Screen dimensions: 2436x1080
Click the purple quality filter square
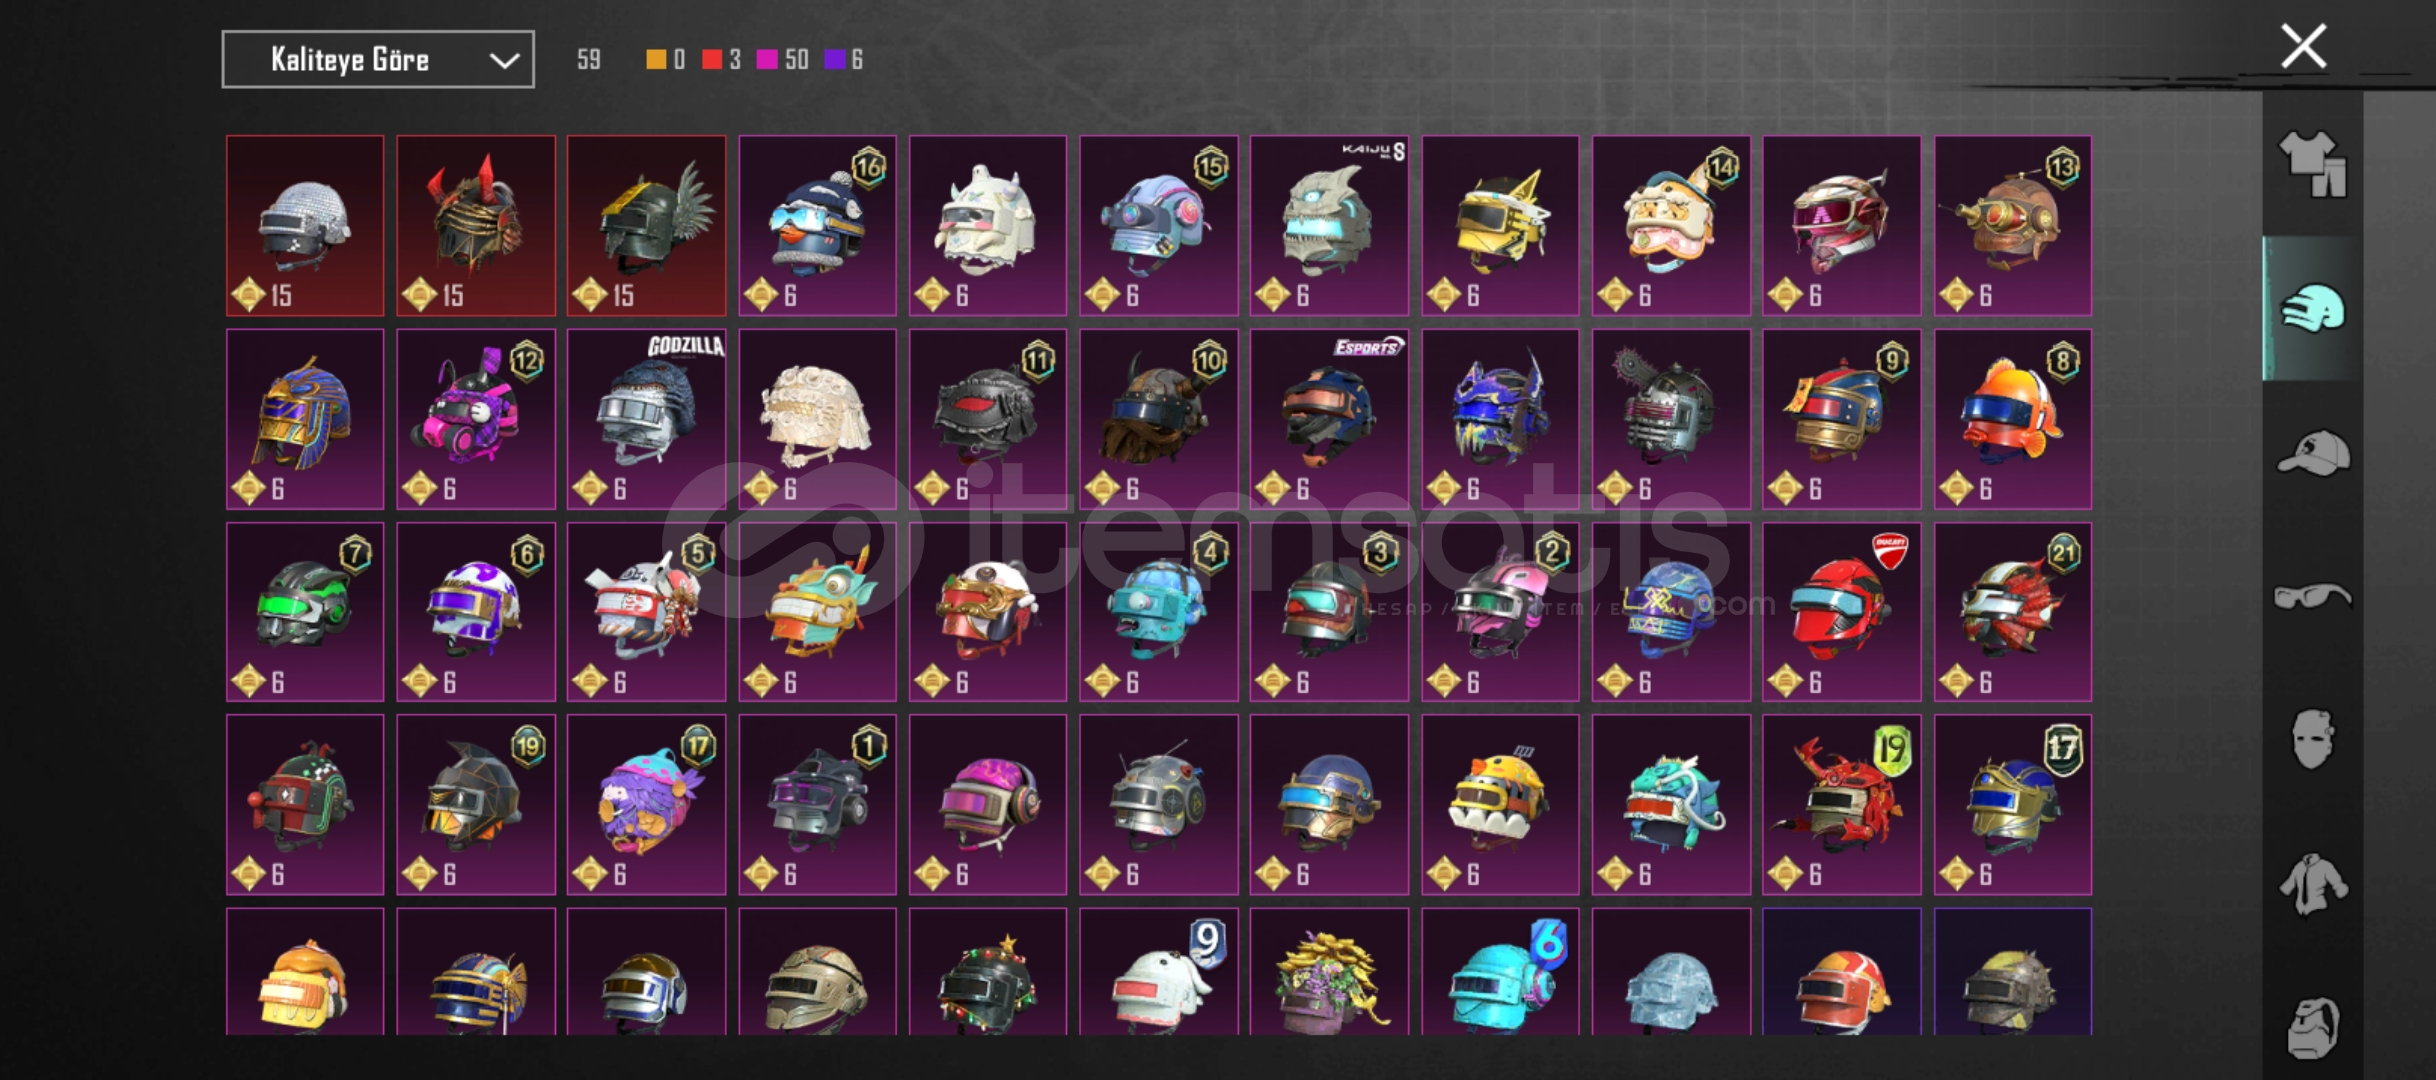pos(834,60)
